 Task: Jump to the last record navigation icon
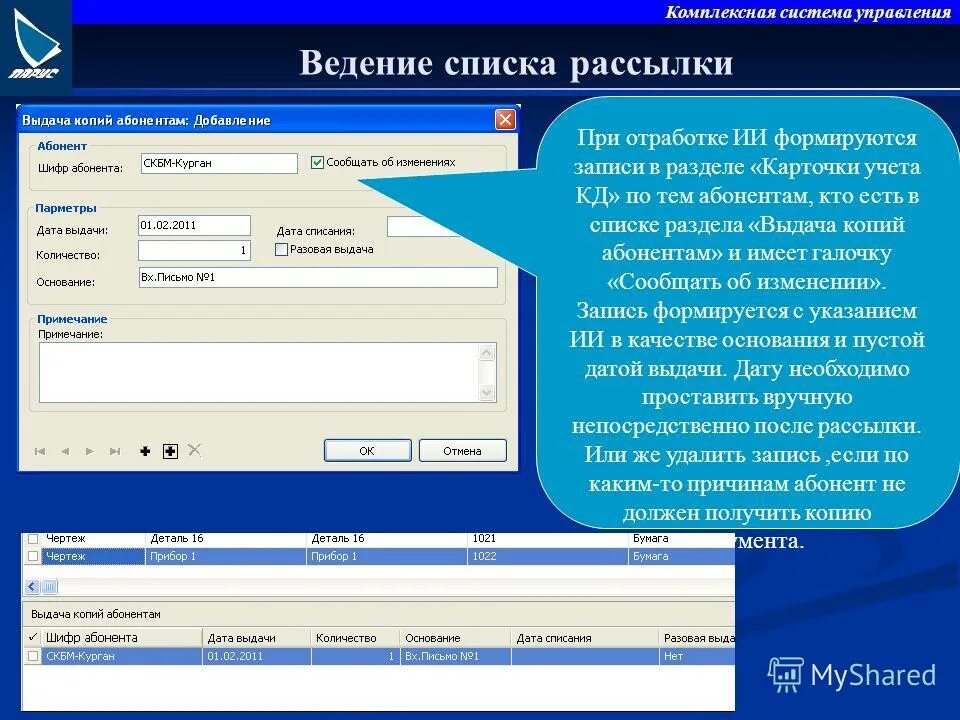click(x=114, y=450)
